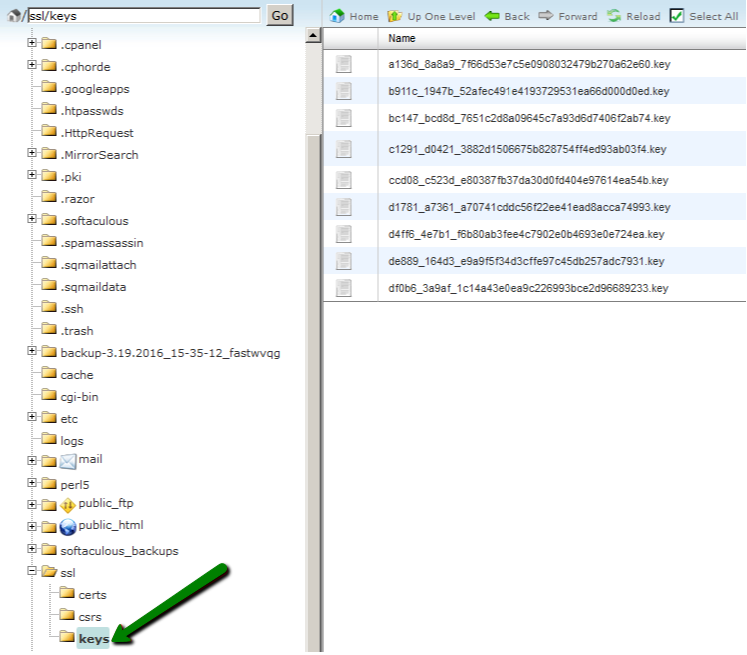Collapse the ssl folder node

[32, 572]
